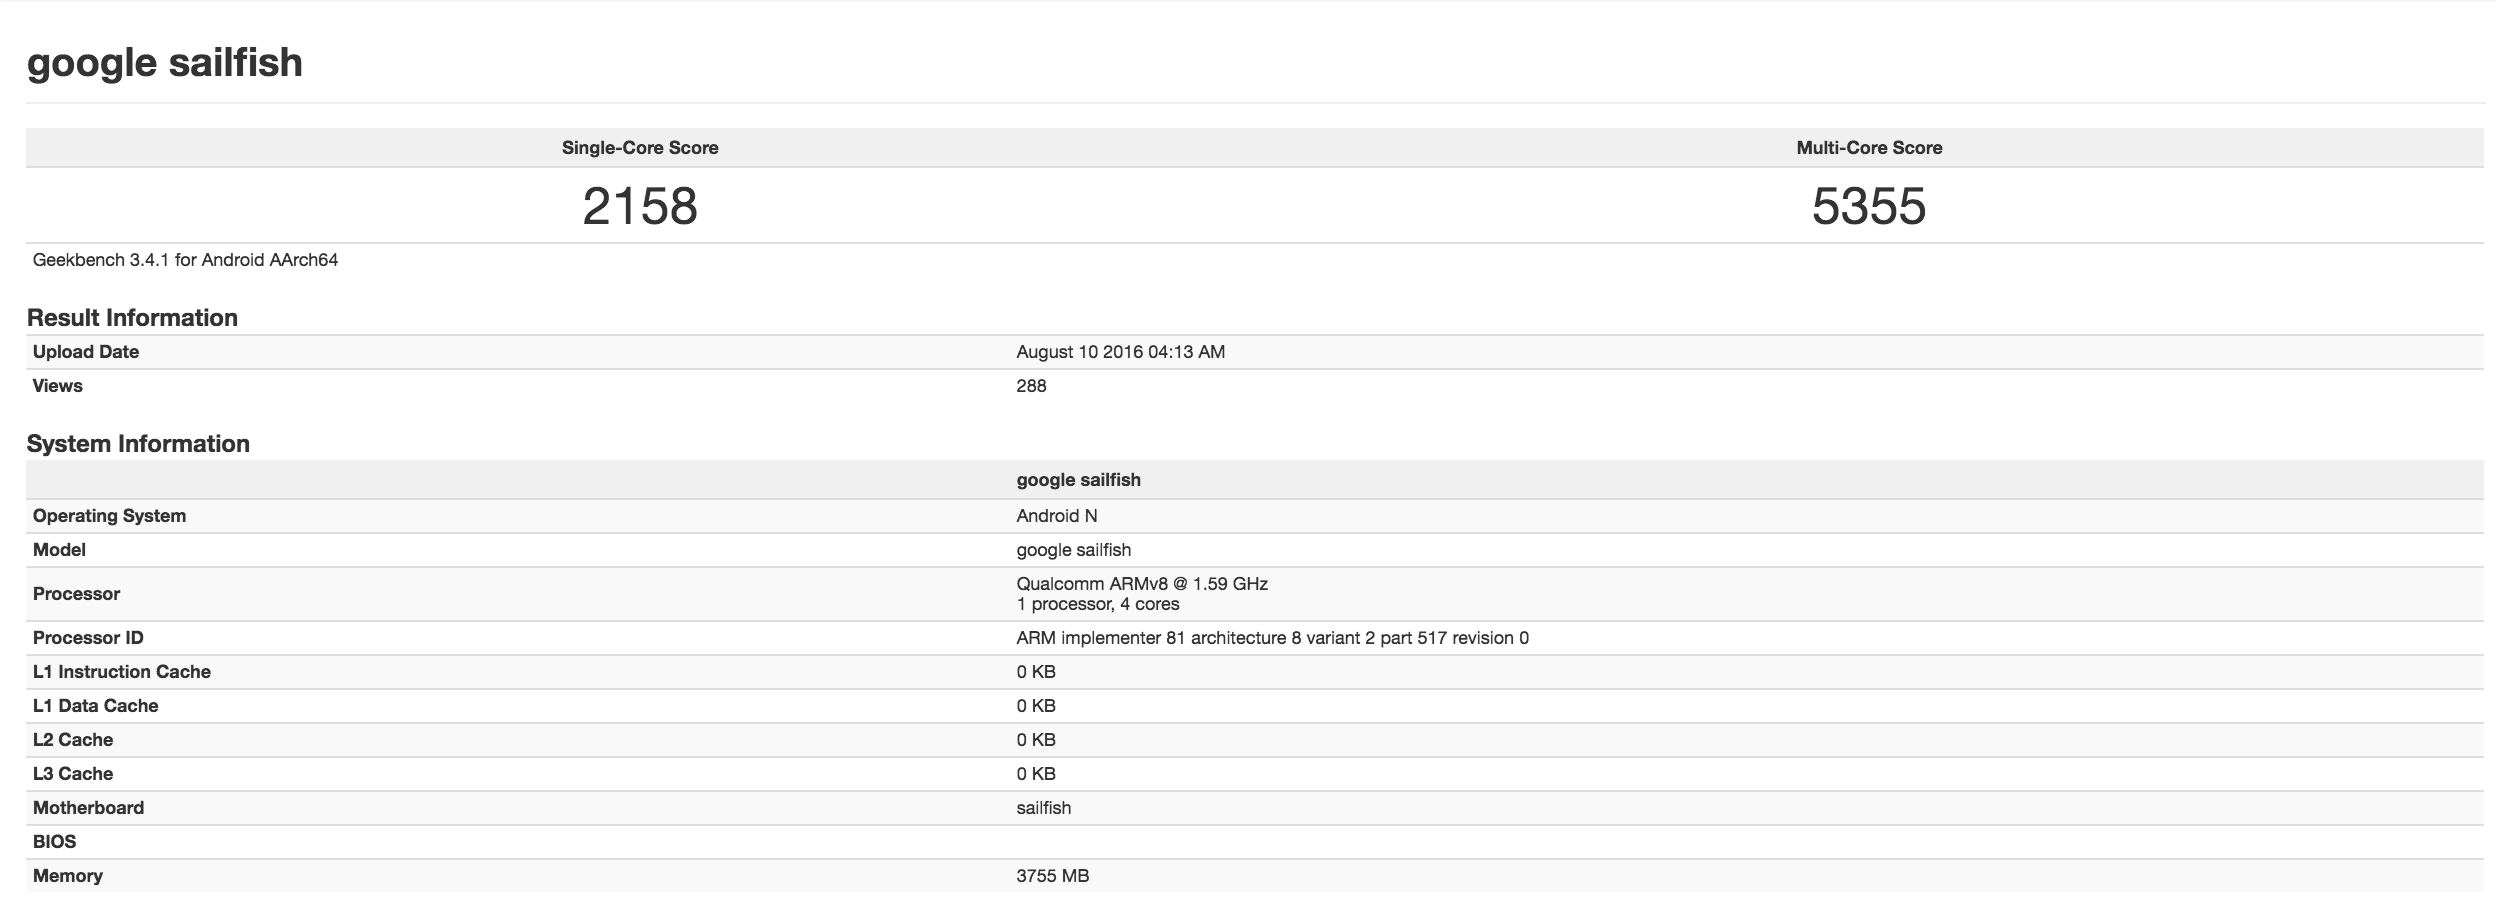The image size is (2496, 916).
Task: Click the Processor row label
Action: (x=76, y=594)
